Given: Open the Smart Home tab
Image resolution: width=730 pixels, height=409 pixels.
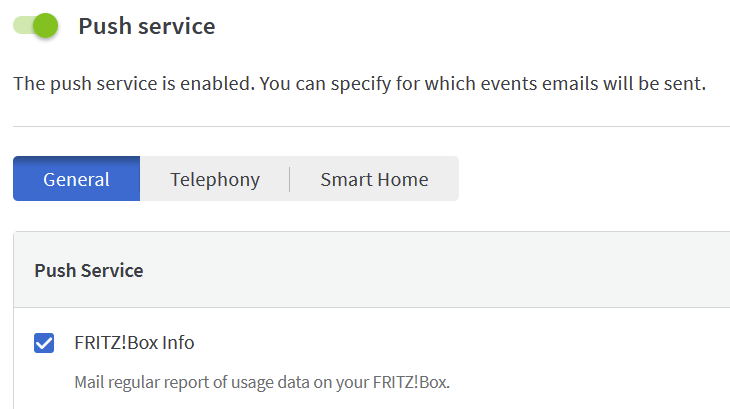Looking at the screenshot, I should [374, 180].
